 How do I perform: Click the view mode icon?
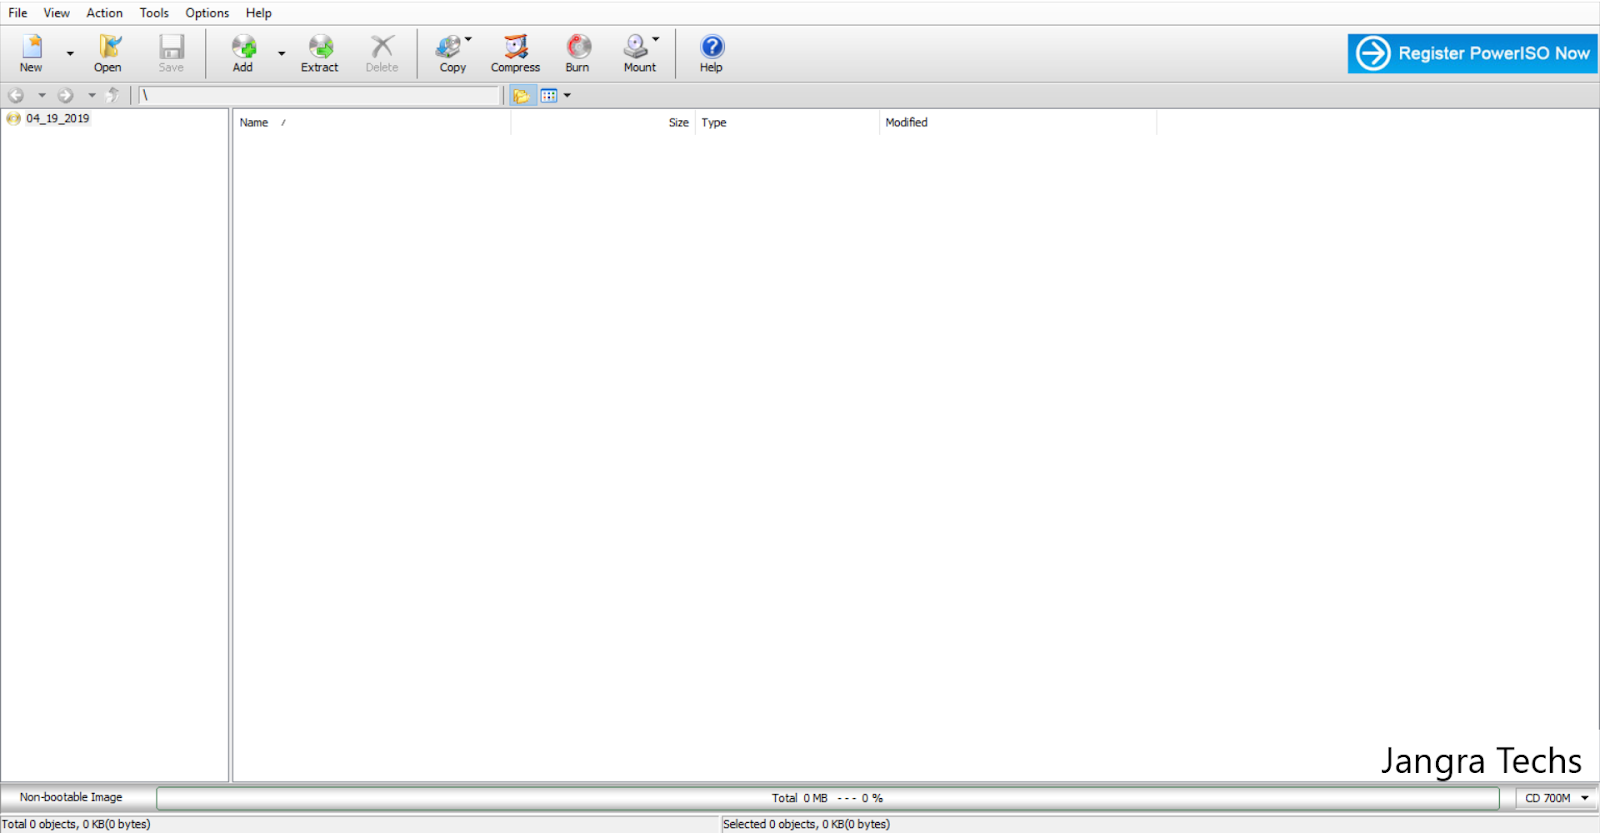(x=549, y=95)
